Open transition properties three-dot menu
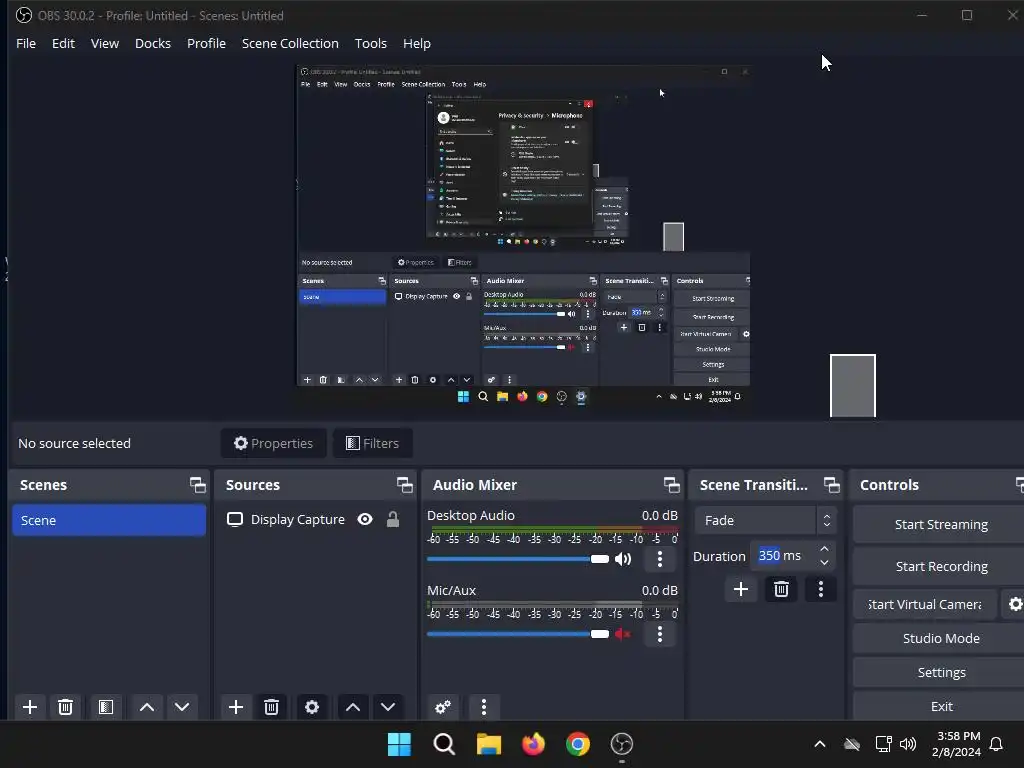 [x=821, y=589]
